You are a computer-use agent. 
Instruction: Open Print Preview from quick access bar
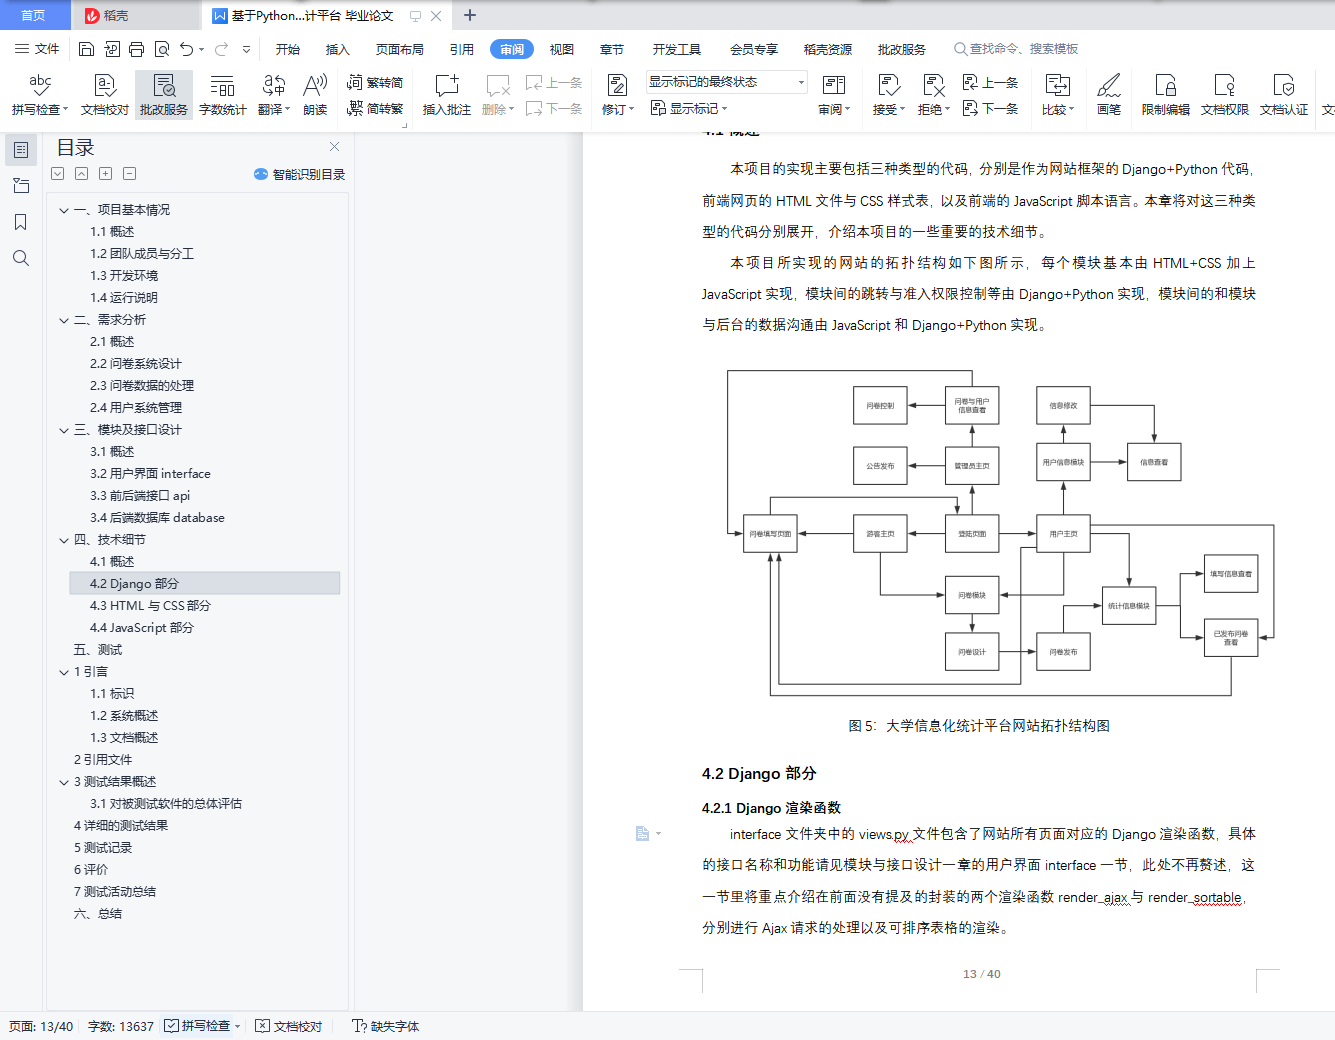[161, 49]
